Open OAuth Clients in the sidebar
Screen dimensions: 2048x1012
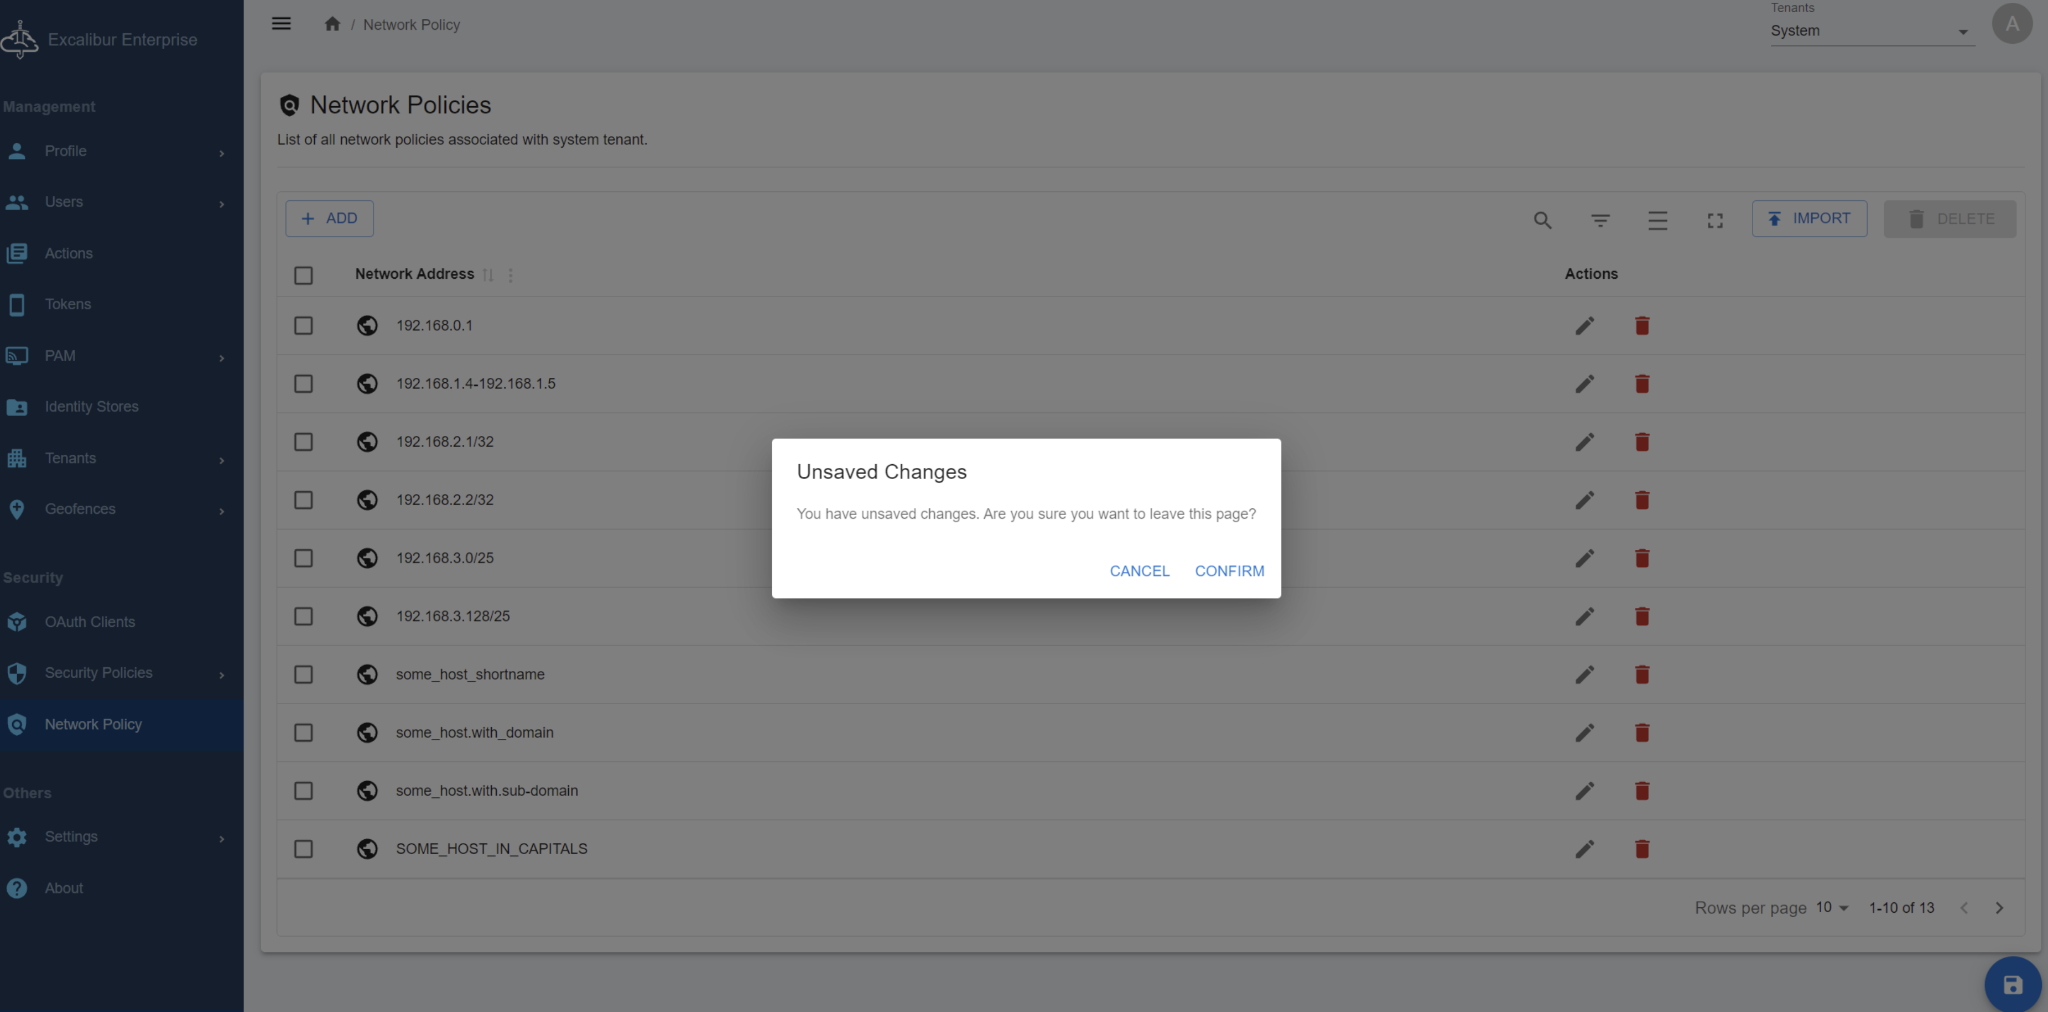(x=121, y=622)
